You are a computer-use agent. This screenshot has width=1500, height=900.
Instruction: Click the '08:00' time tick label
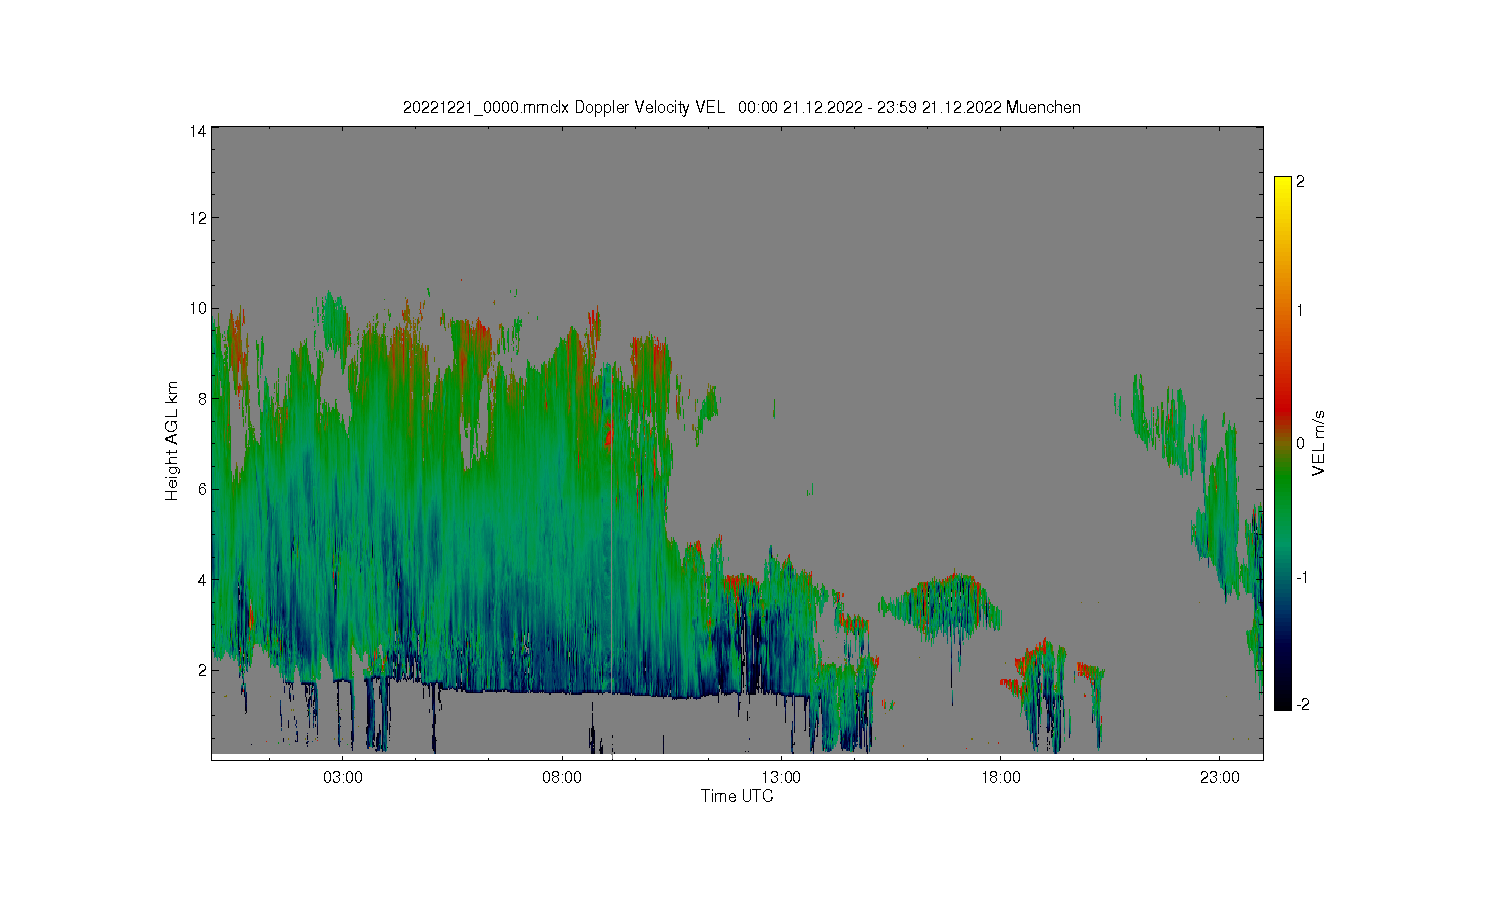[561, 777]
